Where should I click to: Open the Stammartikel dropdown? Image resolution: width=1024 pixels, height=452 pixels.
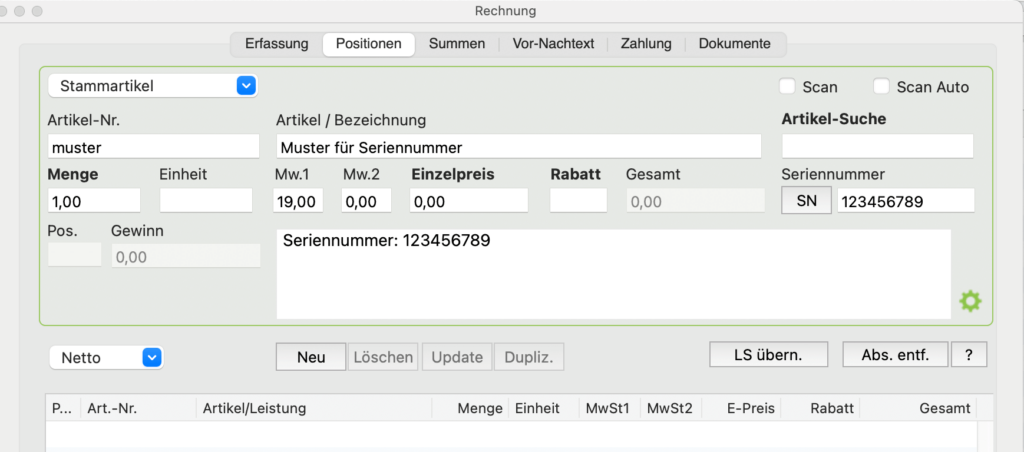tap(153, 86)
